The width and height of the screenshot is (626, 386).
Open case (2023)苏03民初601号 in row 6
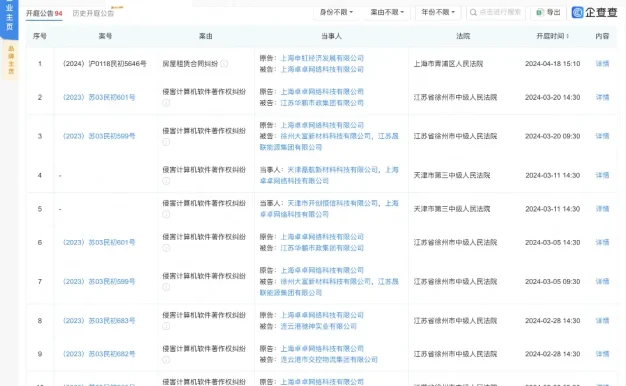click(99, 242)
